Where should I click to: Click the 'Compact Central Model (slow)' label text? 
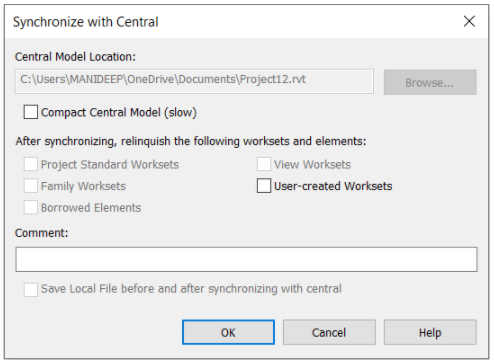119,113
